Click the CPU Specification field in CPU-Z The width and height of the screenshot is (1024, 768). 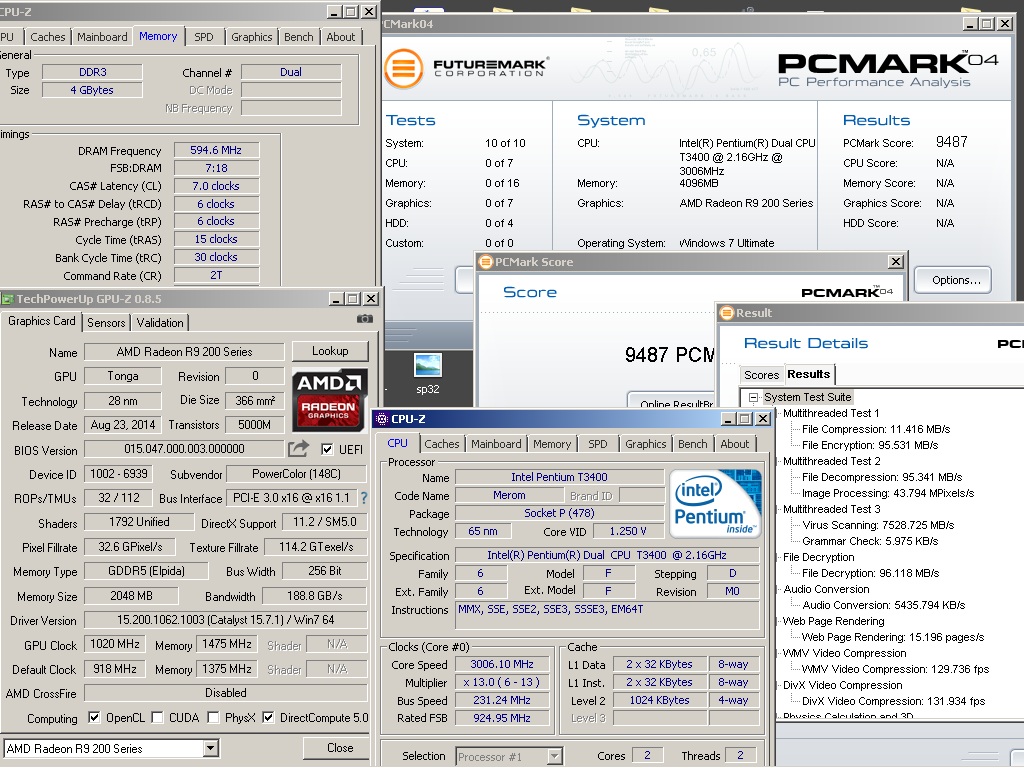coord(607,555)
